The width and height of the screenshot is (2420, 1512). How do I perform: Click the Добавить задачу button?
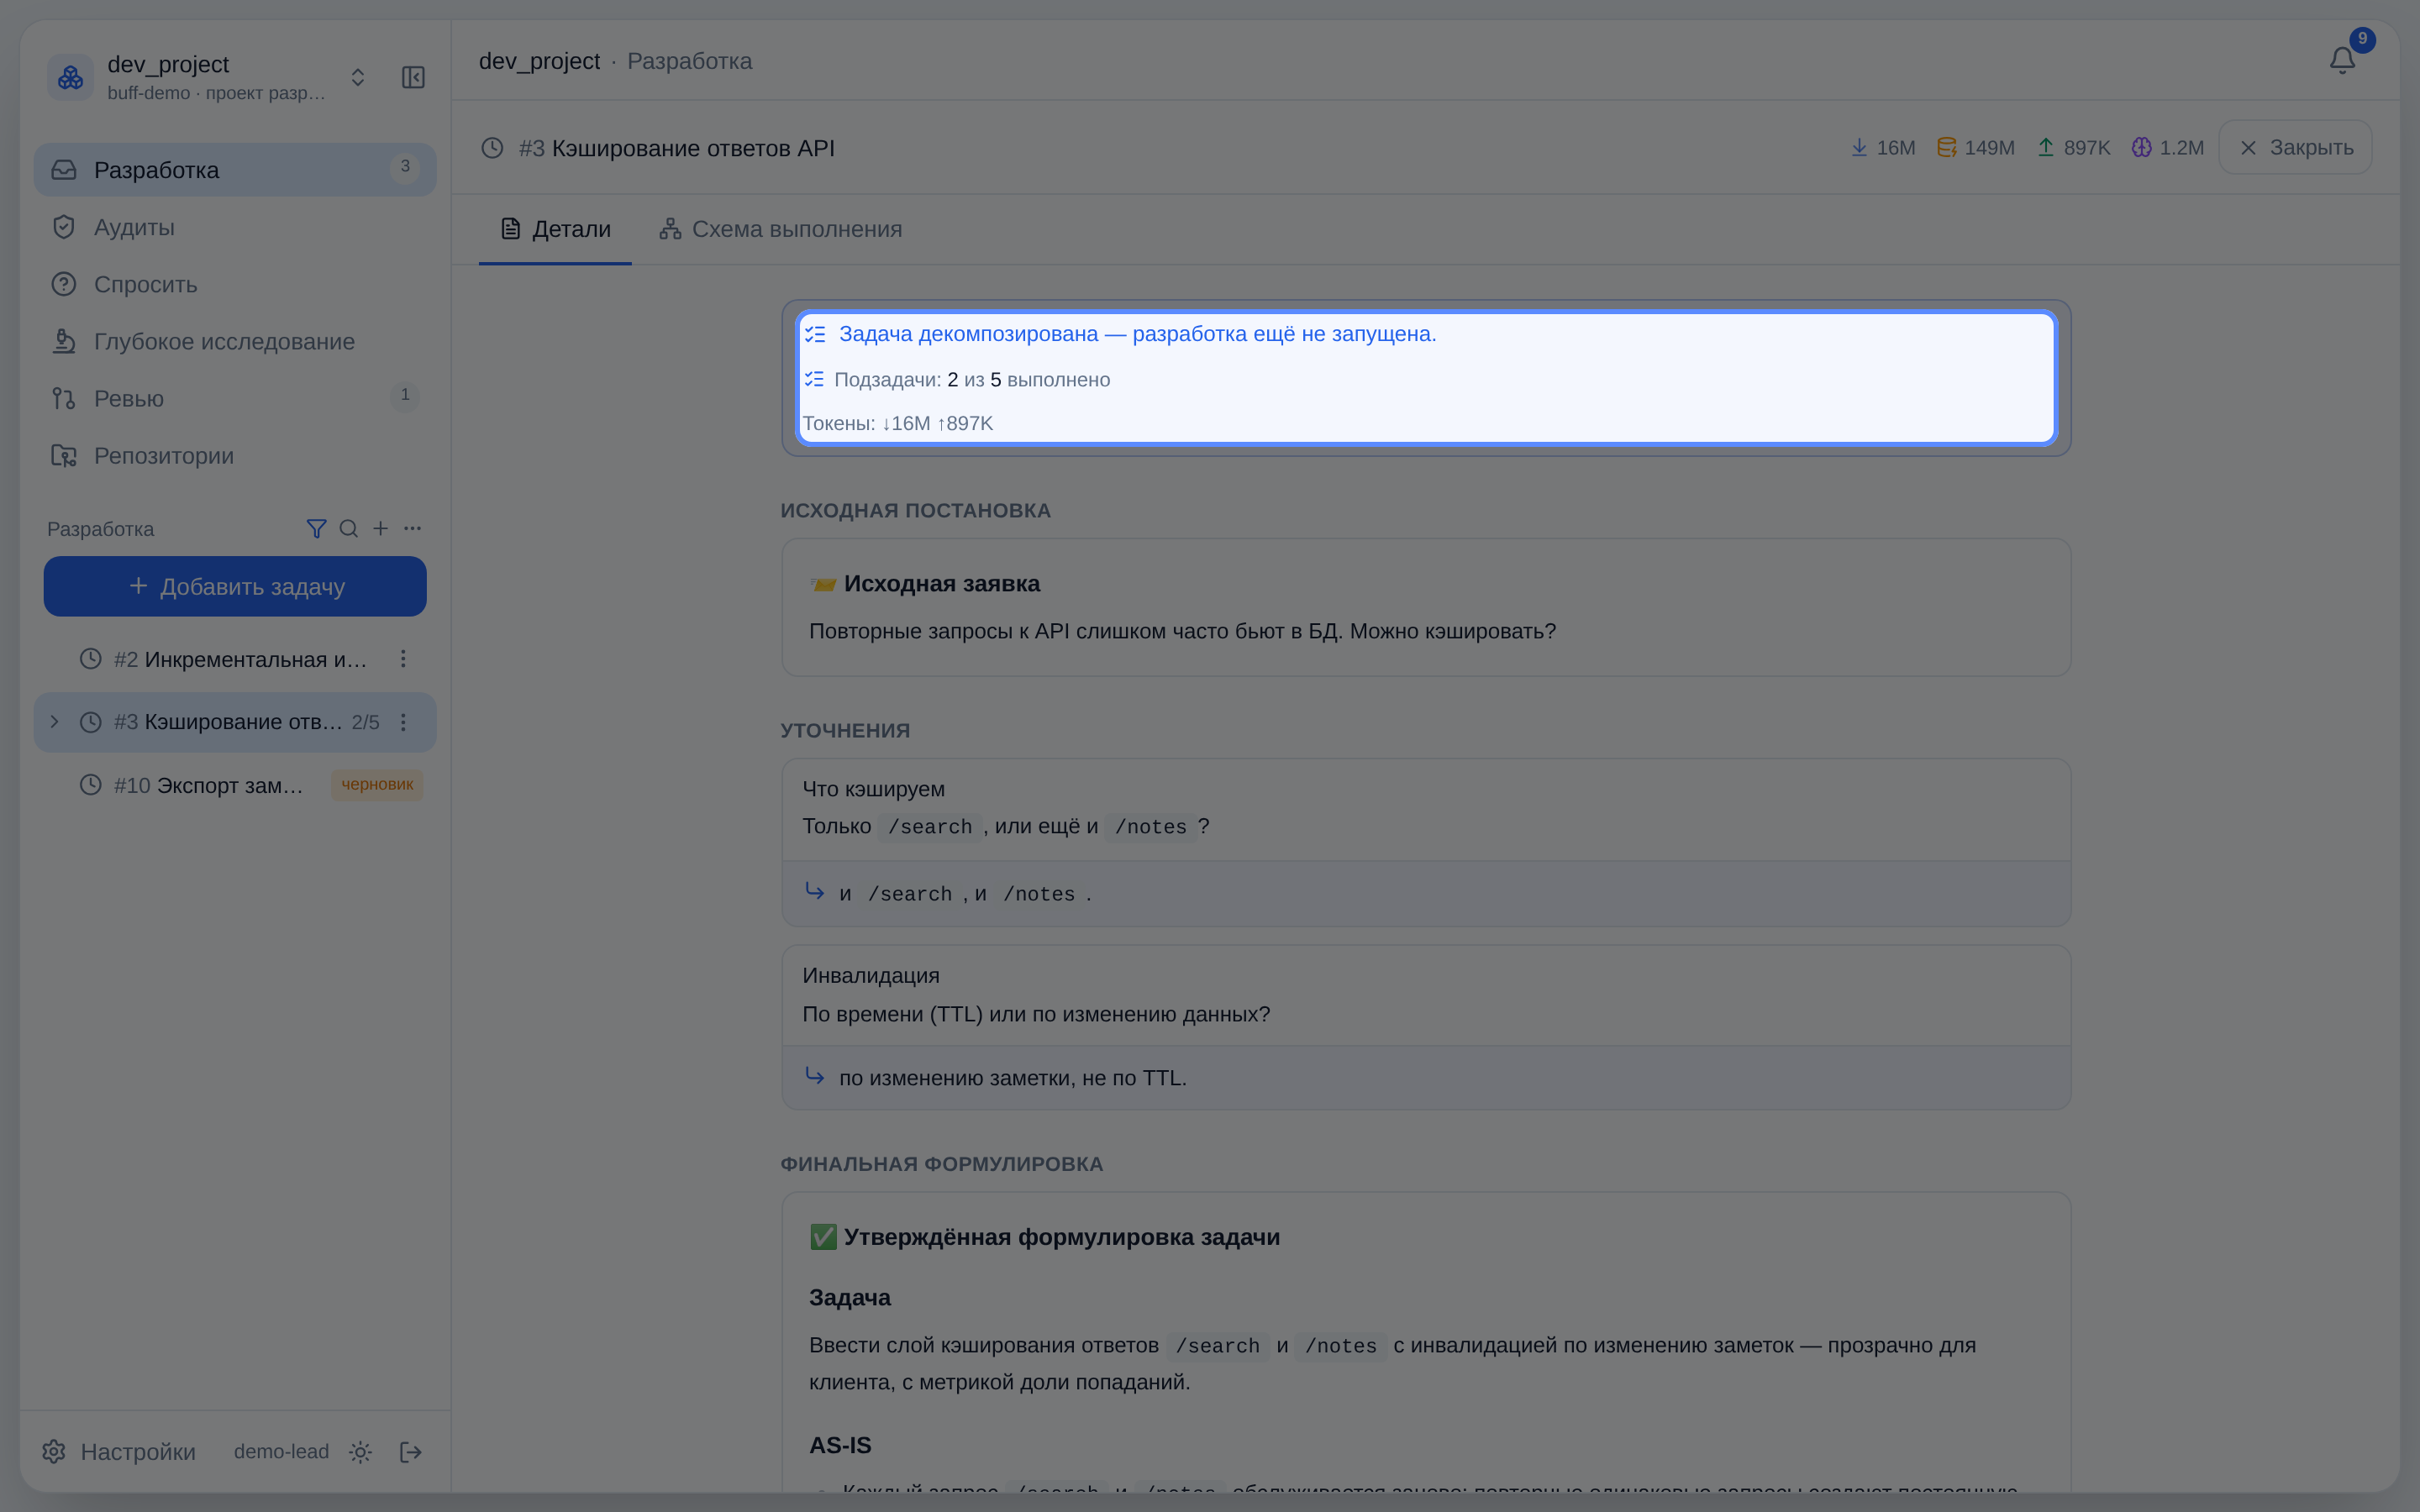[x=235, y=586]
